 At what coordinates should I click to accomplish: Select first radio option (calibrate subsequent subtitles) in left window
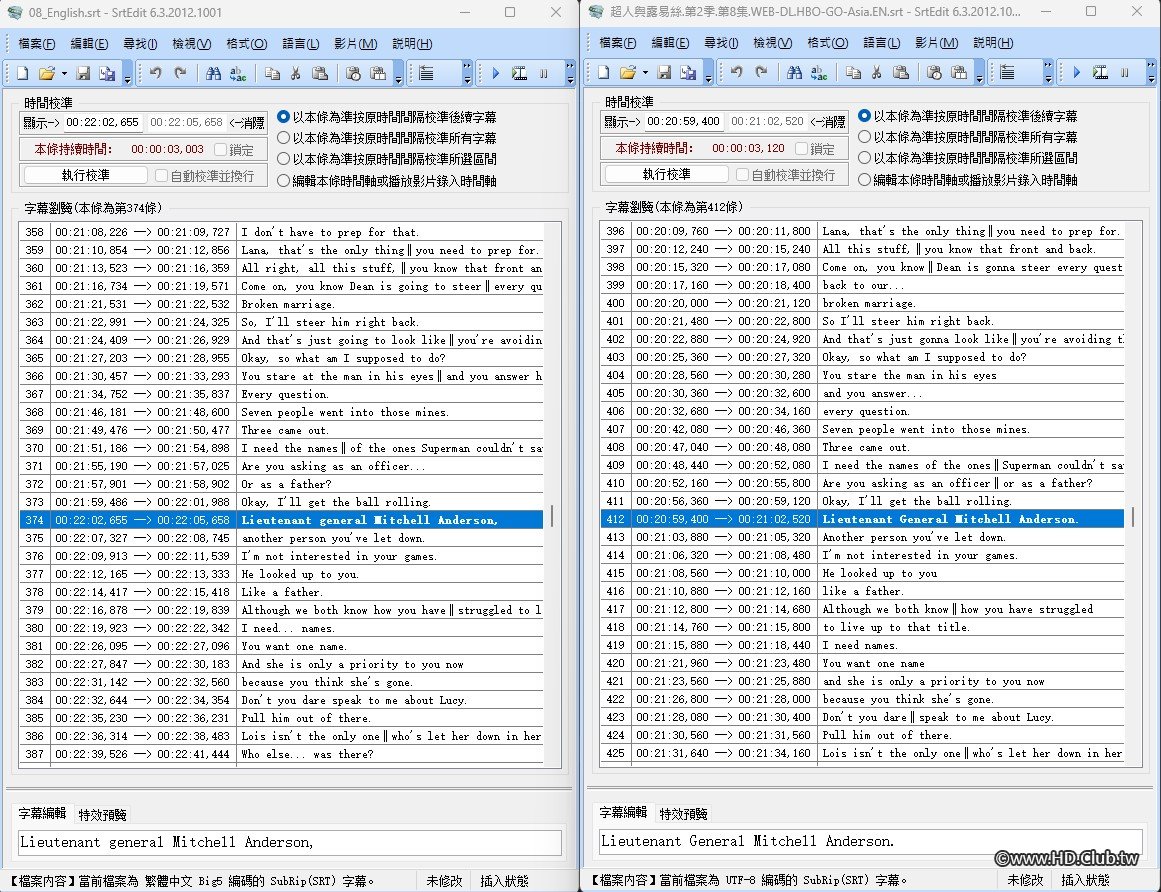[283, 117]
